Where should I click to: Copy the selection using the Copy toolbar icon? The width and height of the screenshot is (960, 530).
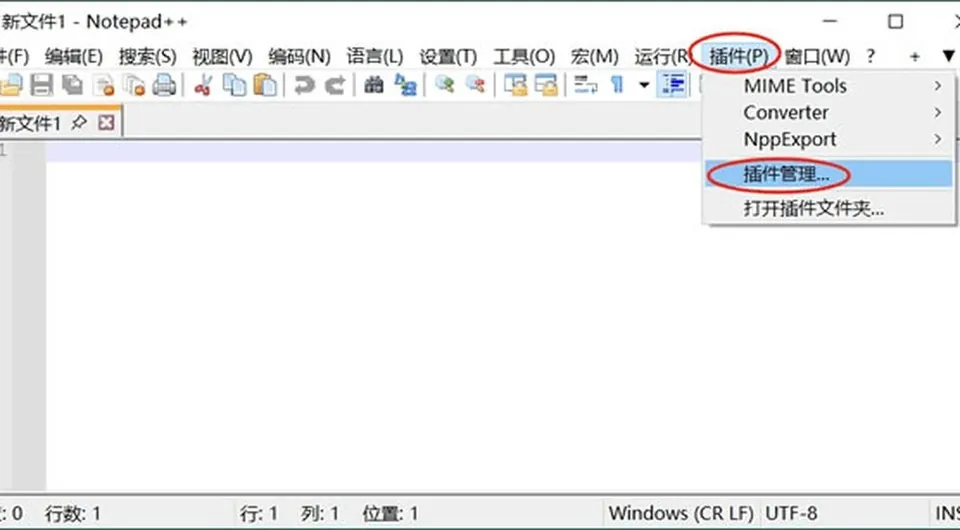[x=234, y=85]
